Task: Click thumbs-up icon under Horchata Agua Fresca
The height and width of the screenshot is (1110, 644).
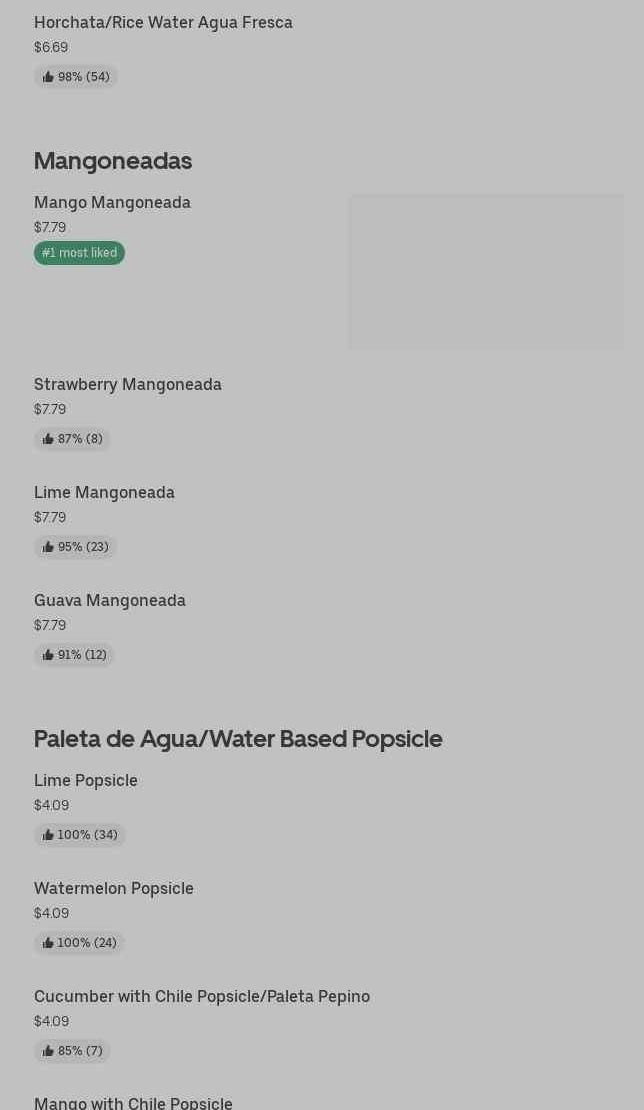Action: (x=48, y=77)
